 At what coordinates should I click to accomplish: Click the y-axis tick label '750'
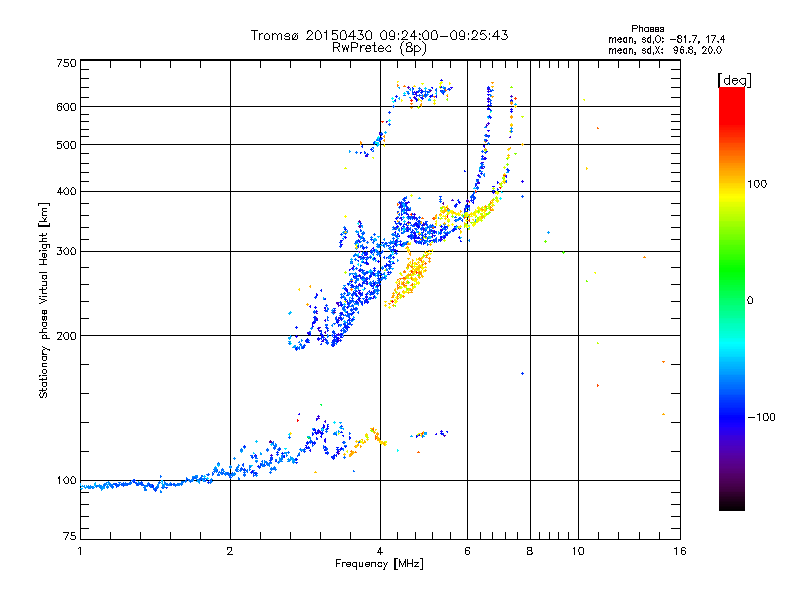click(x=66, y=63)
